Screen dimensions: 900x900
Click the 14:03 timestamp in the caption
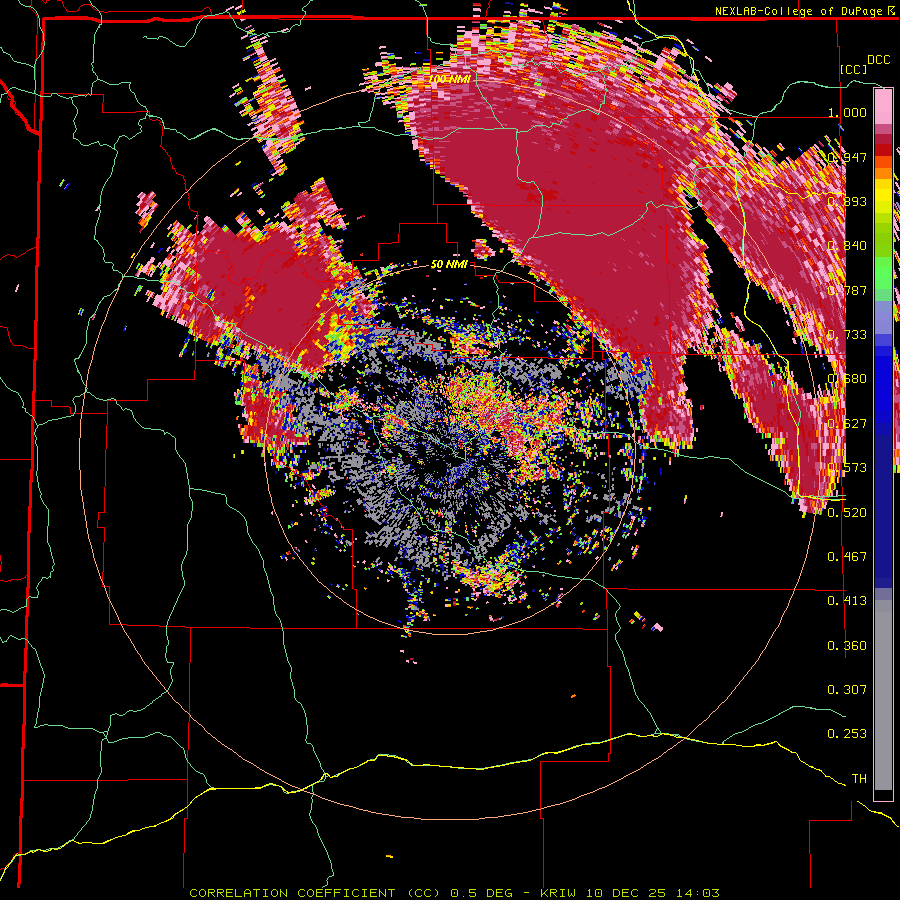point(697,893)
